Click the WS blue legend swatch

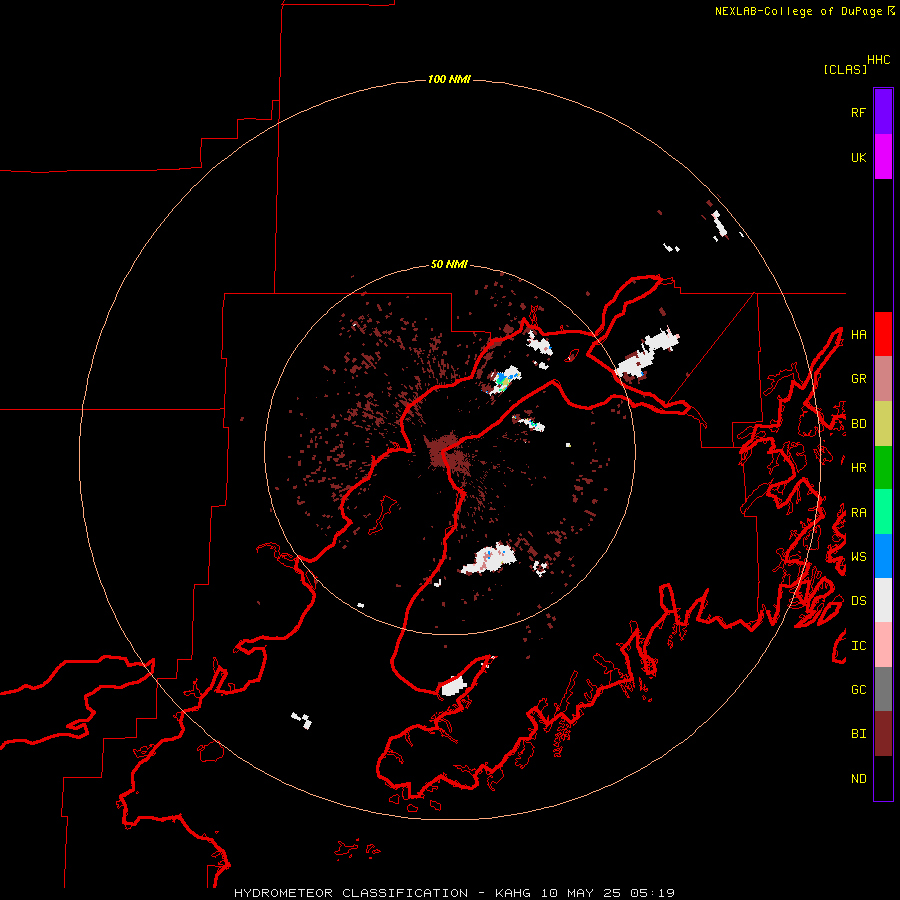coord(883,556)
